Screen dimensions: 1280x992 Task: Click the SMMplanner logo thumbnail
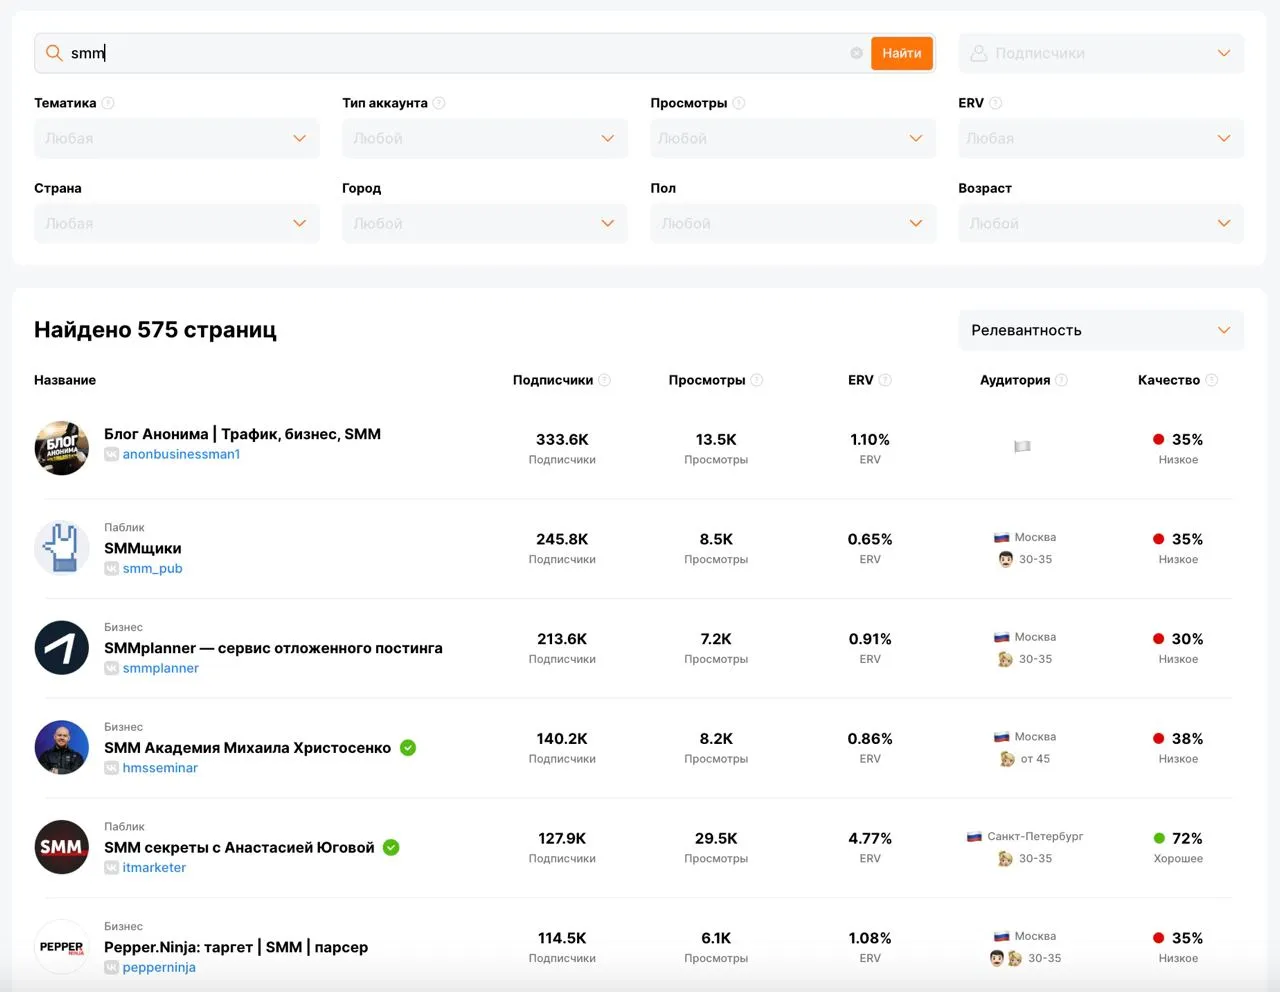pos(62,648)
